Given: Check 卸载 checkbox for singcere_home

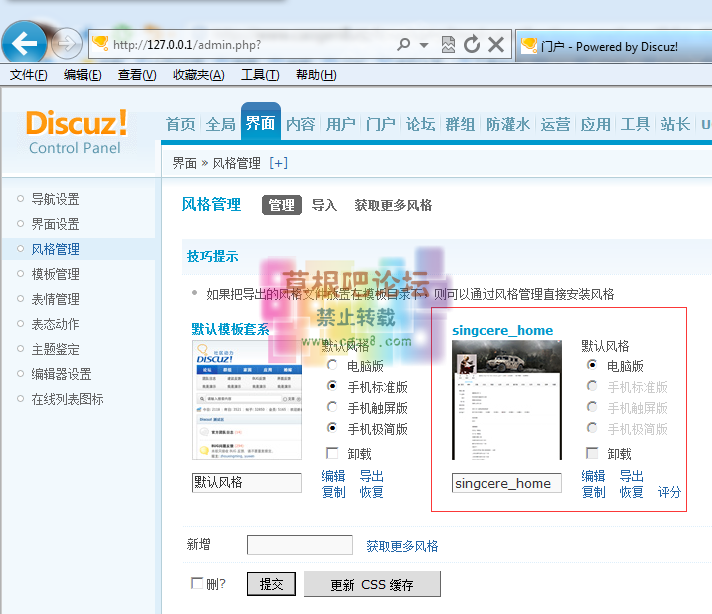Looking at the screenshot, I should point(592,453).
